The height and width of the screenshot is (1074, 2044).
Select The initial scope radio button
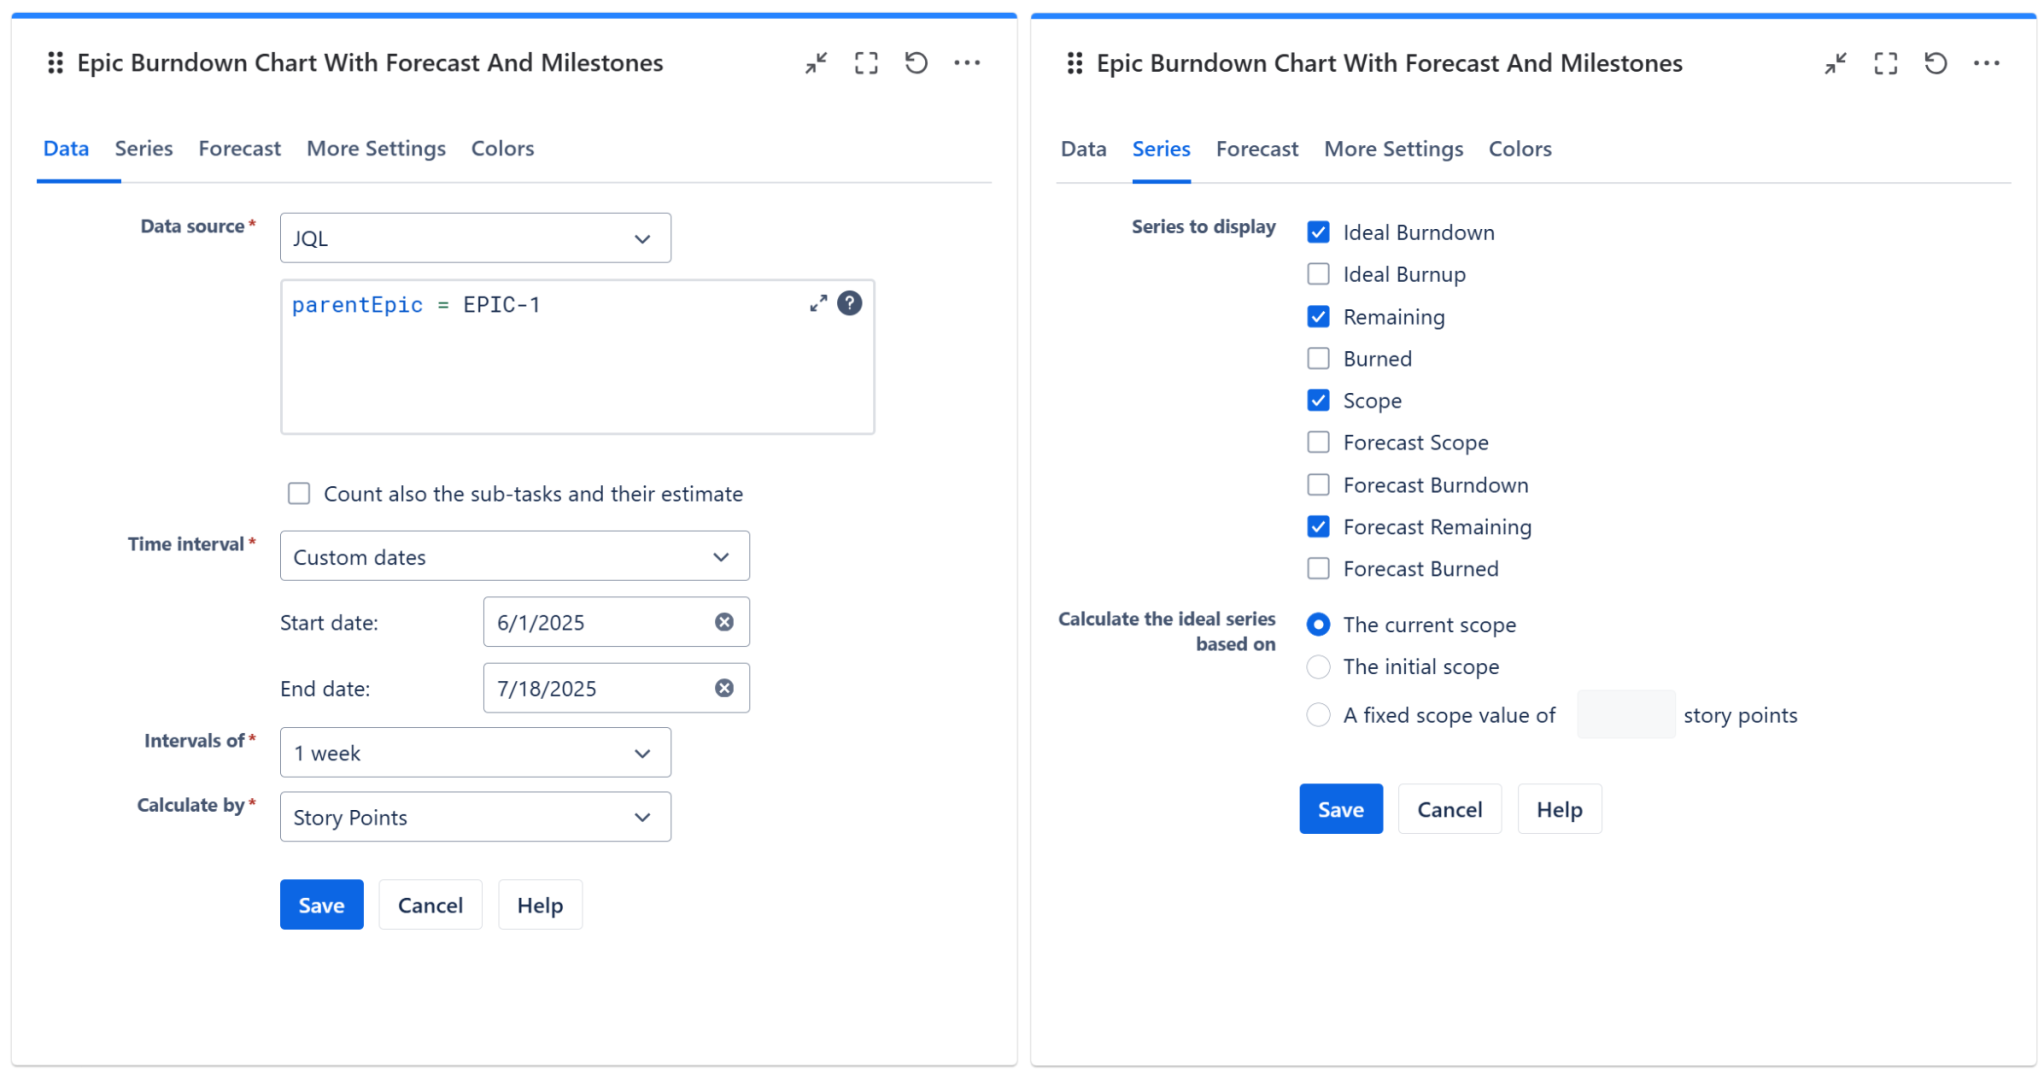[1318, 667]
